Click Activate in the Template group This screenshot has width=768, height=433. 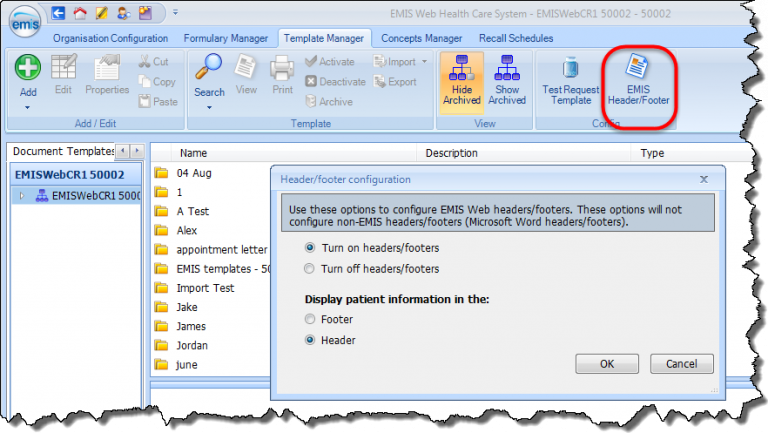click(330, 62)
